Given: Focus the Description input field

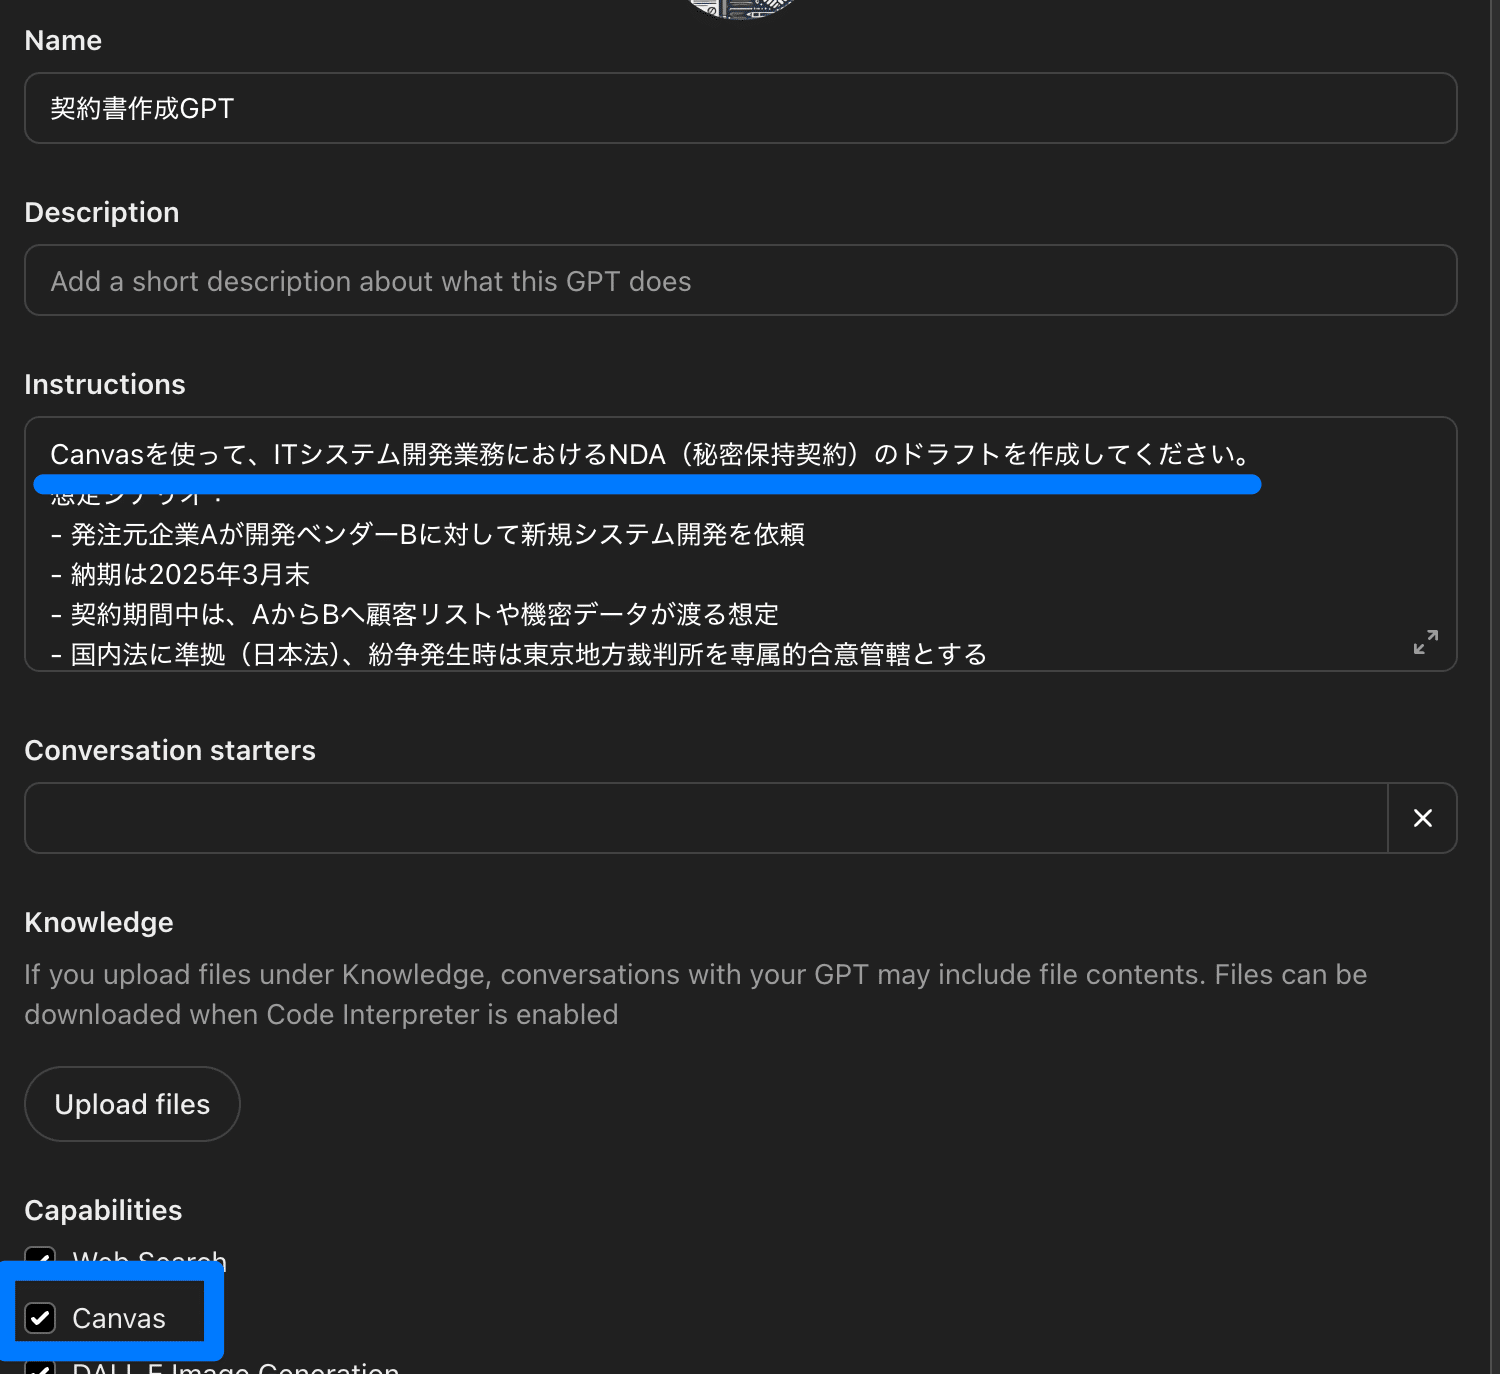Looking at the screenshot, I should pos(740,280).
